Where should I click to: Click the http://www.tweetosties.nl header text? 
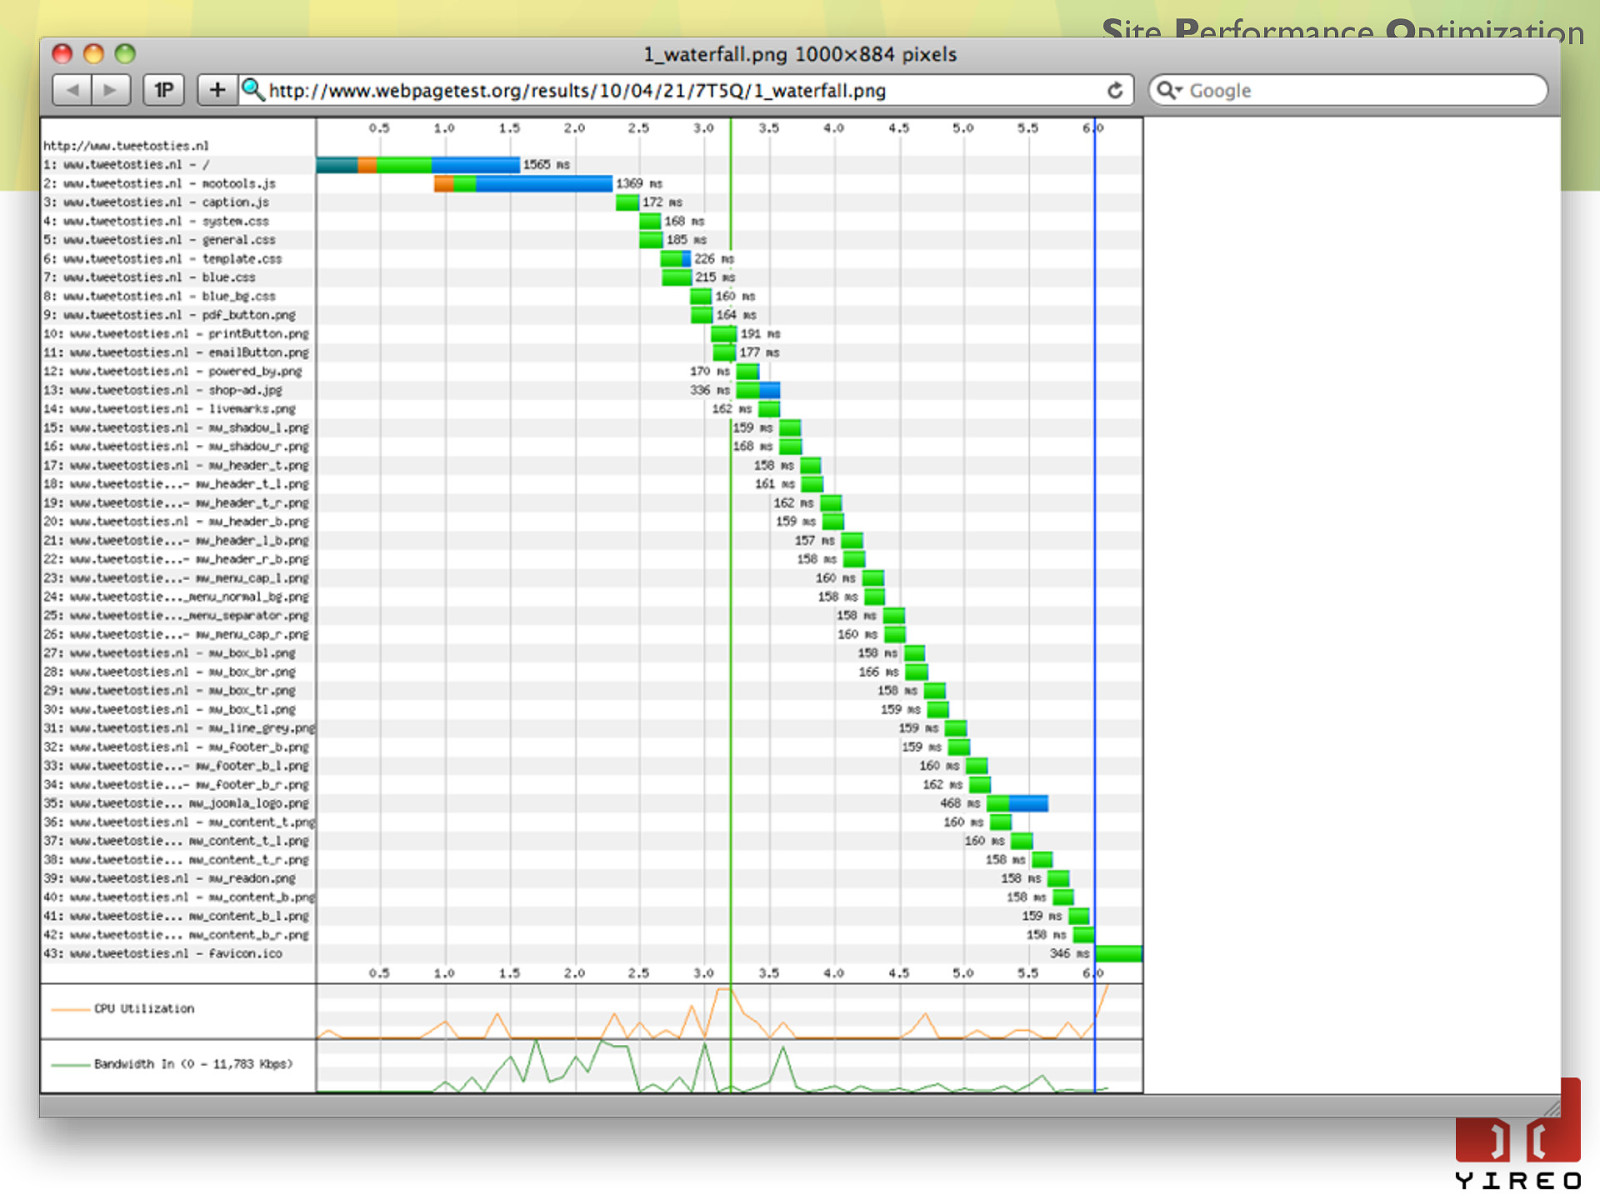pyautogui.click(x=126, y=146)
